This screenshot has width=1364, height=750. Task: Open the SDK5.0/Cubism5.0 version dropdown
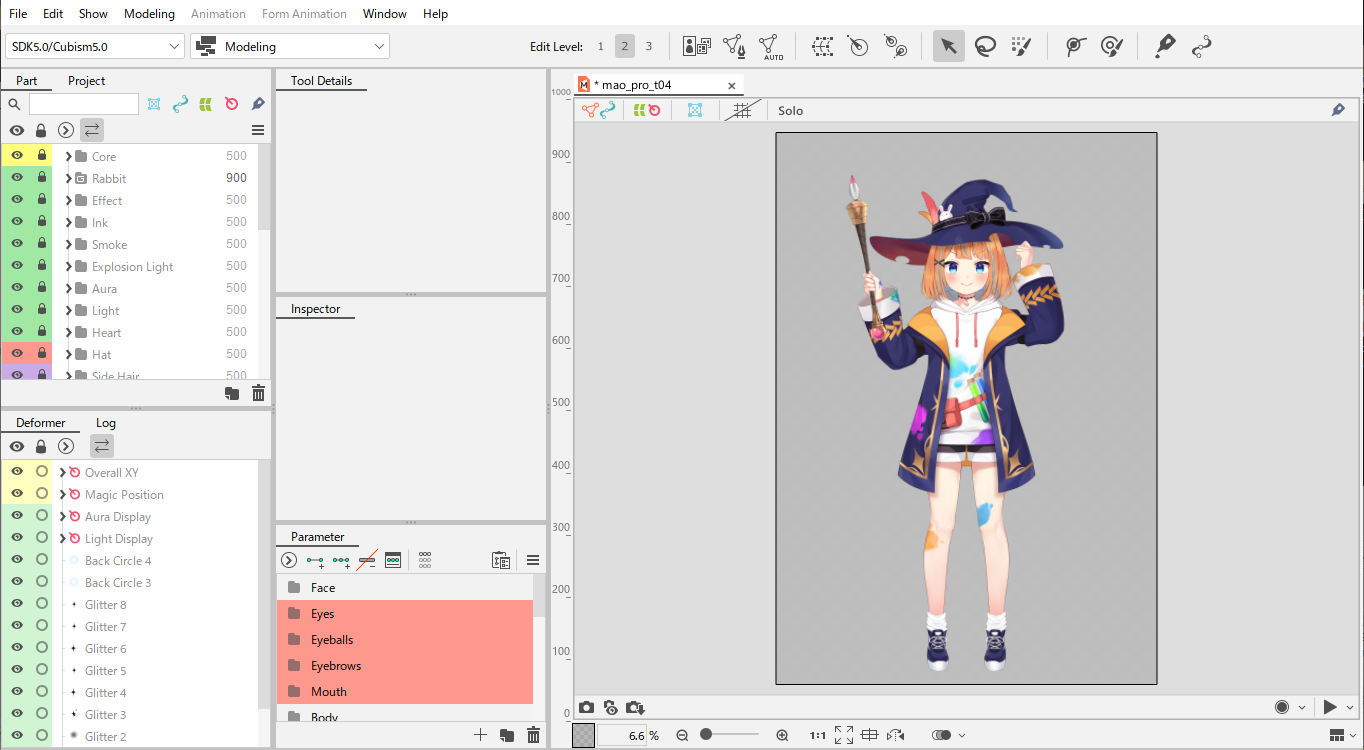pyautogui.click(x=95, y=46)
